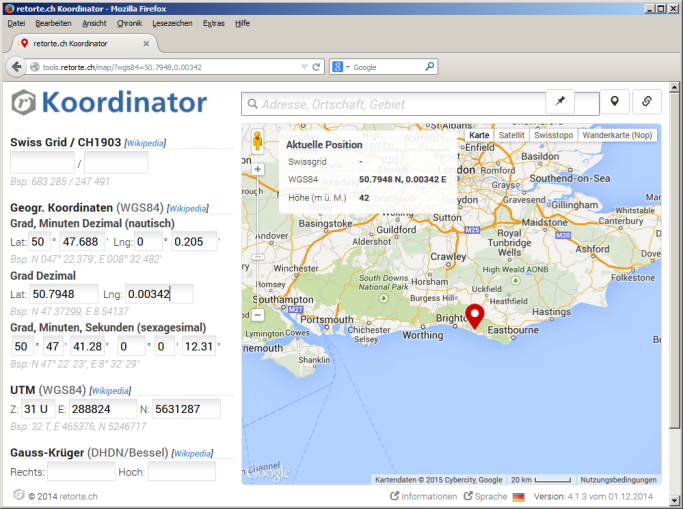
Task: Click the retorte Koordinator logo
Action: pos(109,103)
